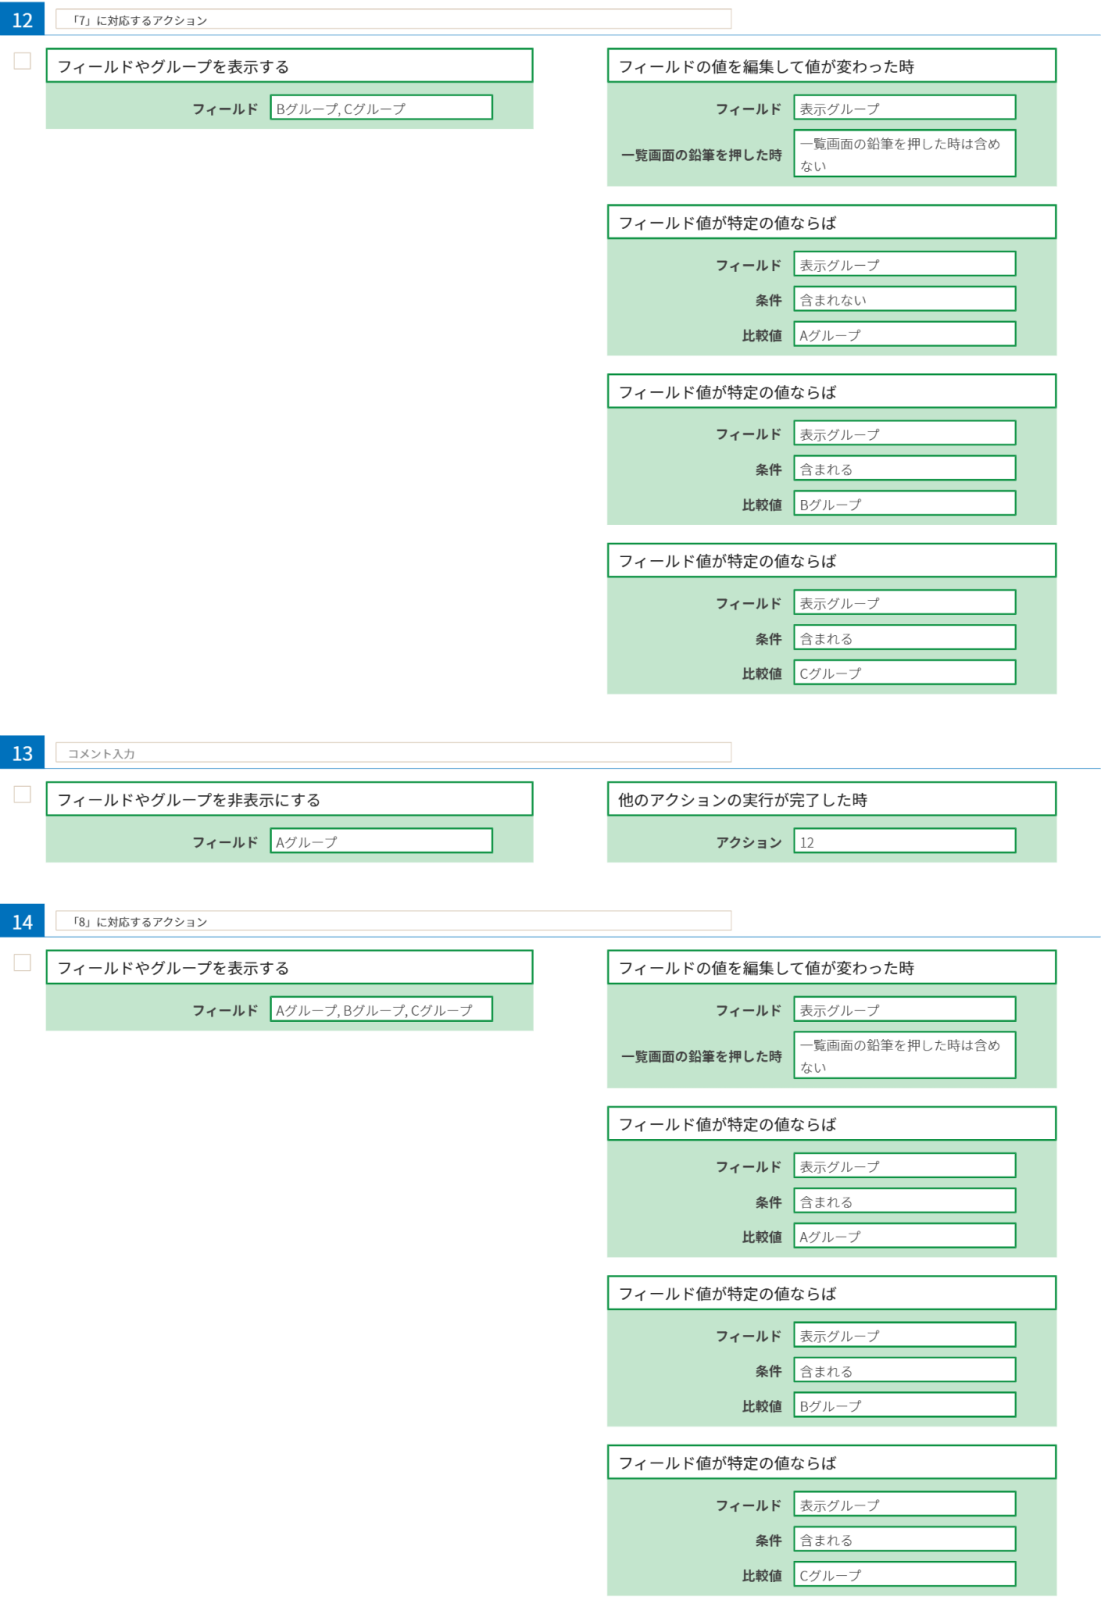Select the blue number 14 badge

point(22,921)
